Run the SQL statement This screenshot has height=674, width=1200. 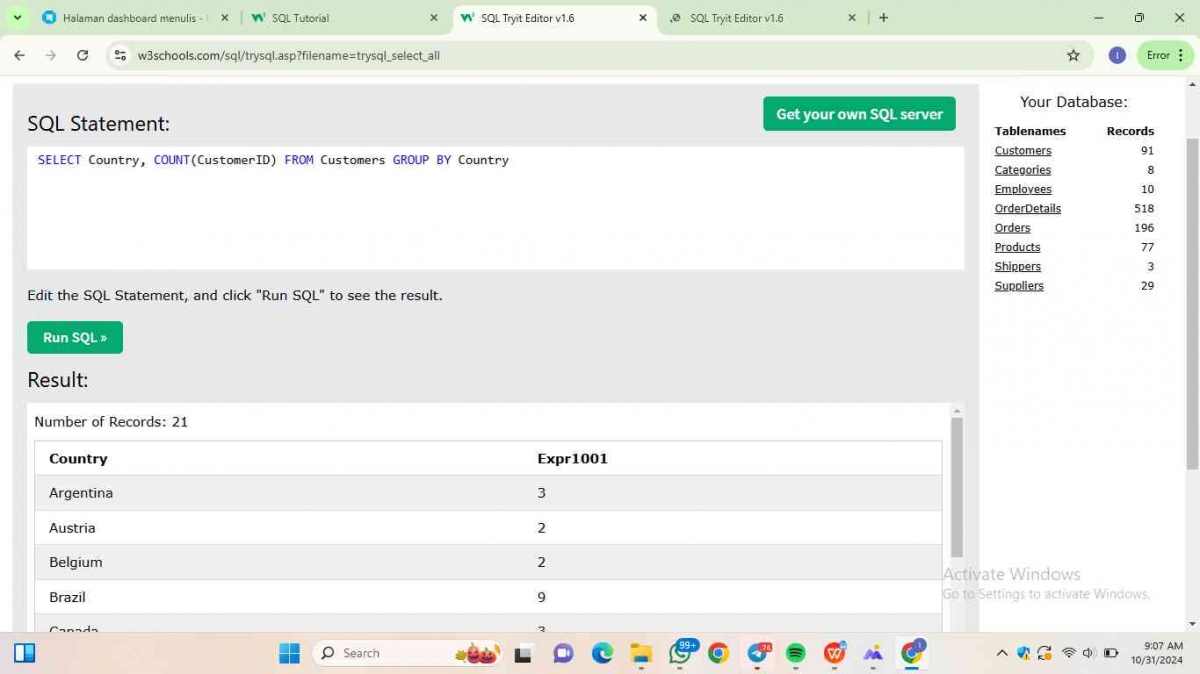75,337
